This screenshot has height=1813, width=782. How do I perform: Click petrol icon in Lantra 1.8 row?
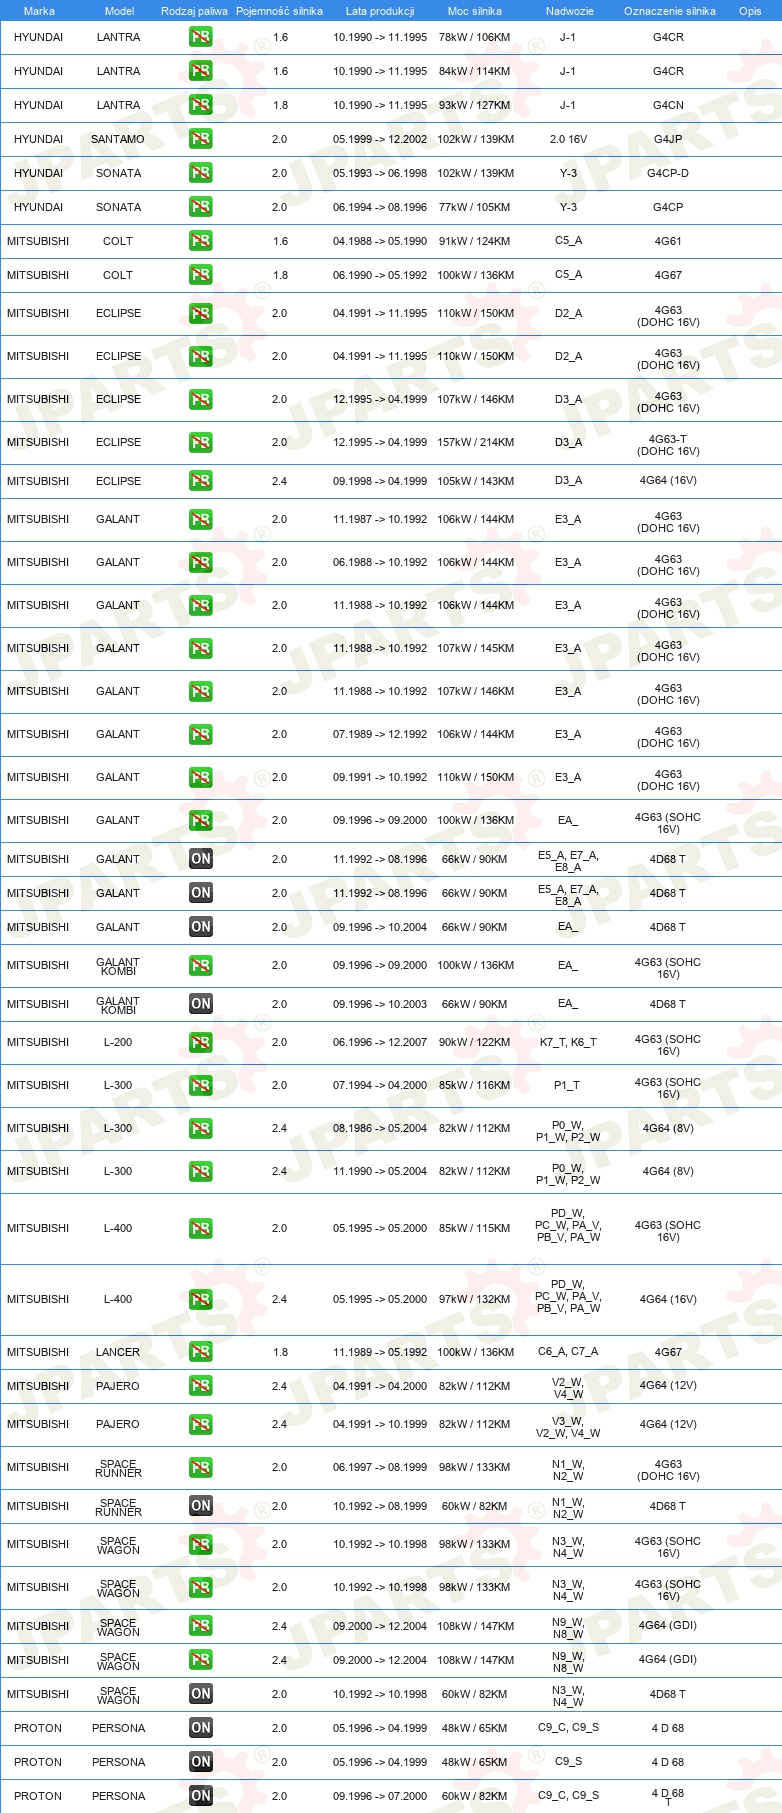click(x=201, y=105)
